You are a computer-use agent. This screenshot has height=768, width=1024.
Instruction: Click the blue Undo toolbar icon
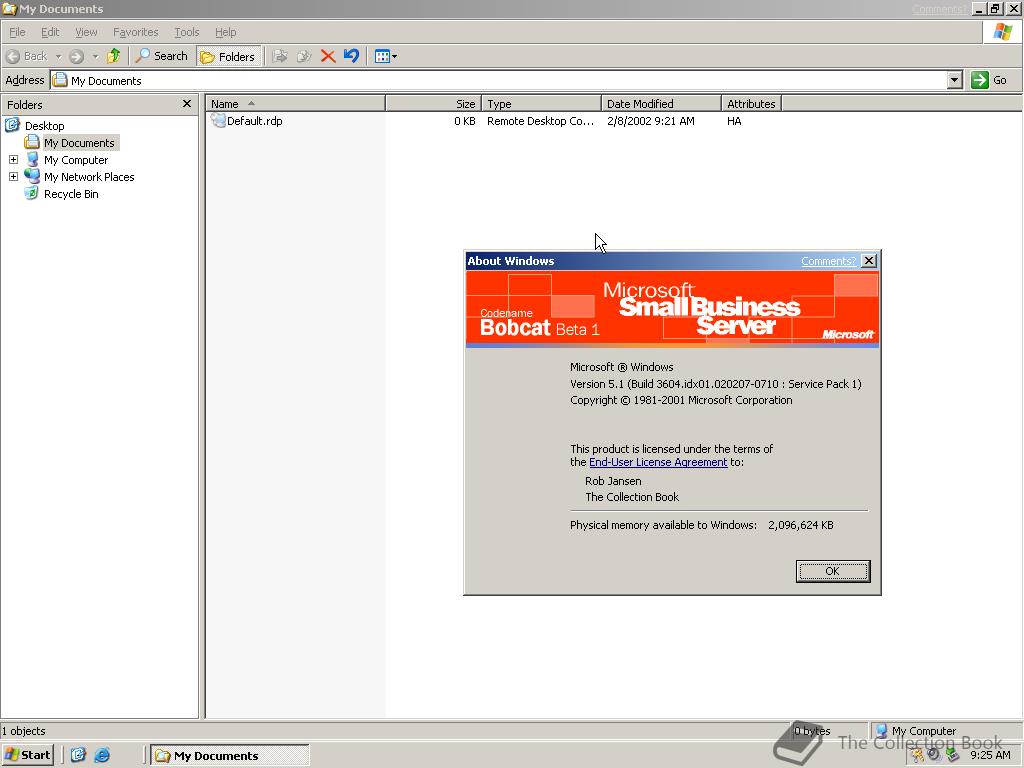click(351, 56)
